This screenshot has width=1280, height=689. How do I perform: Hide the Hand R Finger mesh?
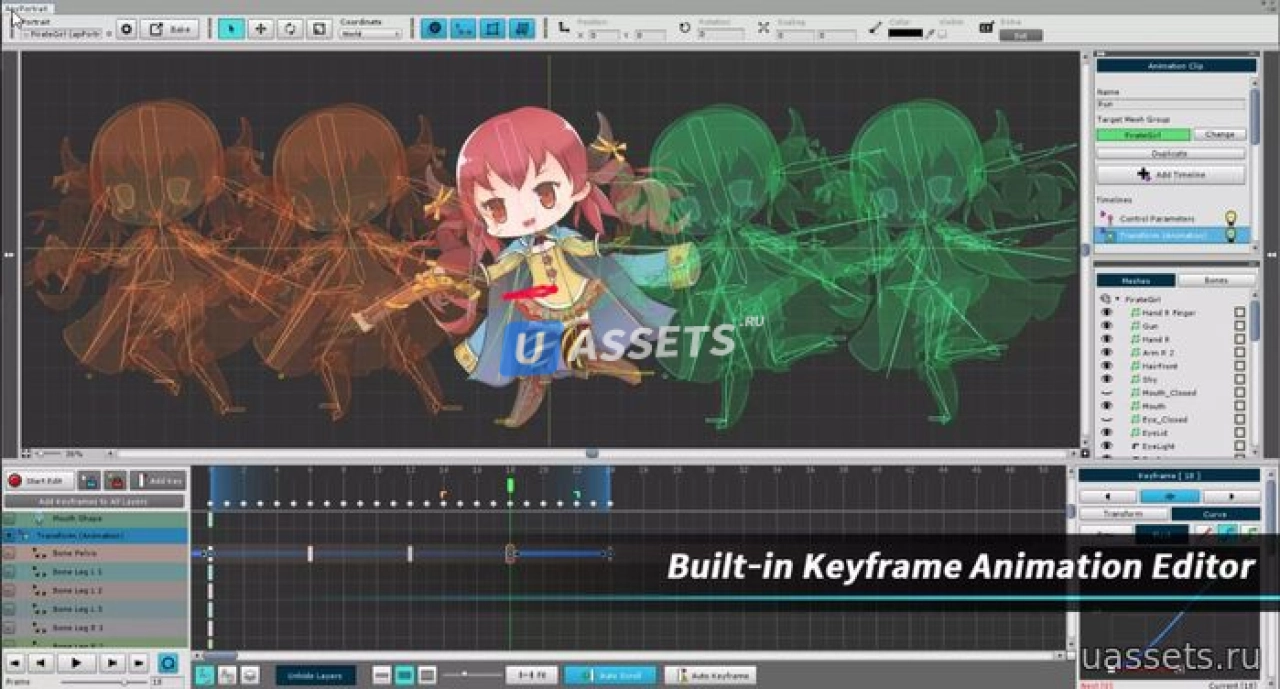tap(1107, 312)
